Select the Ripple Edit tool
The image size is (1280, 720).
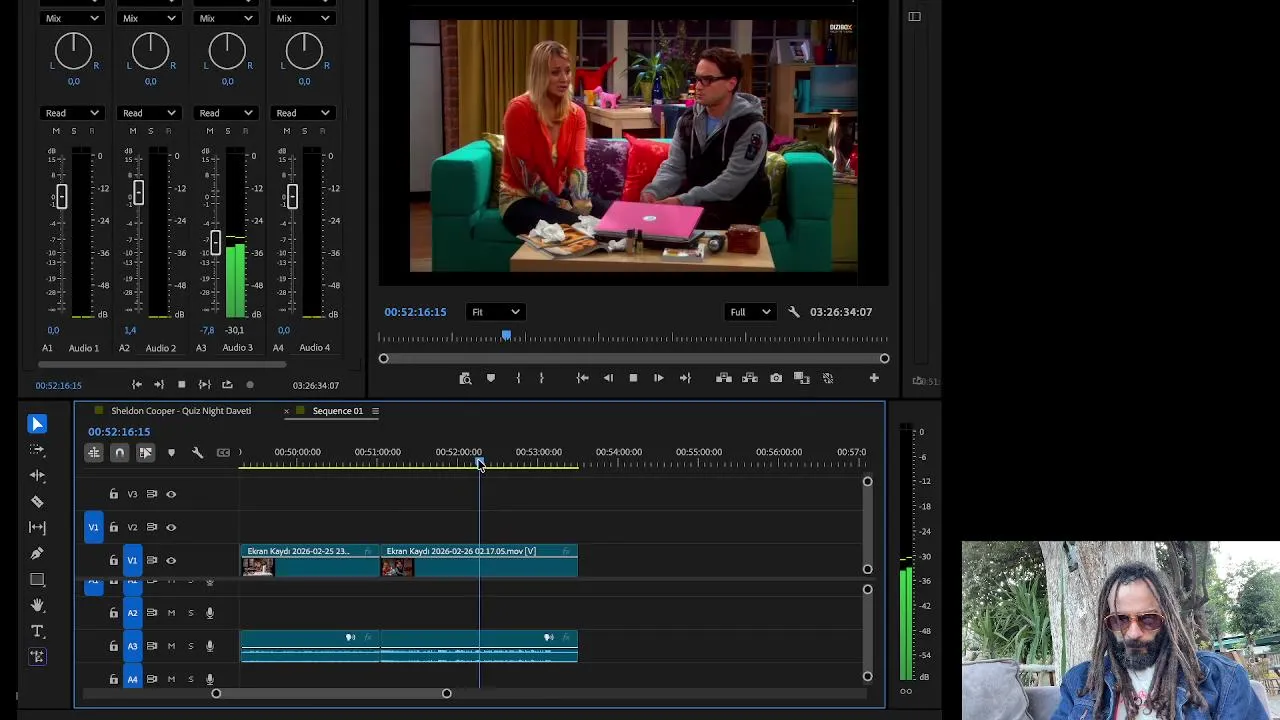tap(37, 476)
